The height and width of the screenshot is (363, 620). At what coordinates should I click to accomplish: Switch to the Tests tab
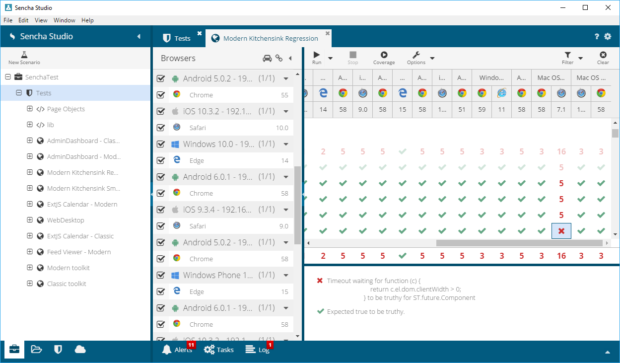click(x=177, y=38)
